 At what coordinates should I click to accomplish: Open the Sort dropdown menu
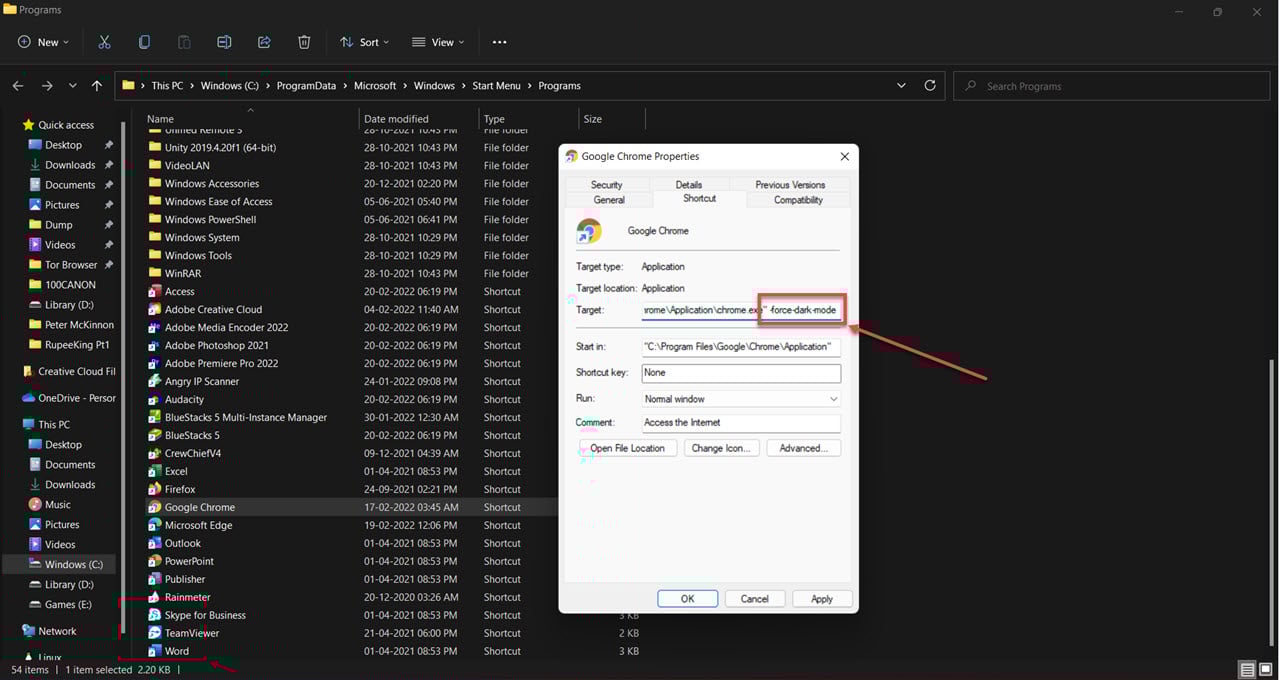[x=364, y=42]
